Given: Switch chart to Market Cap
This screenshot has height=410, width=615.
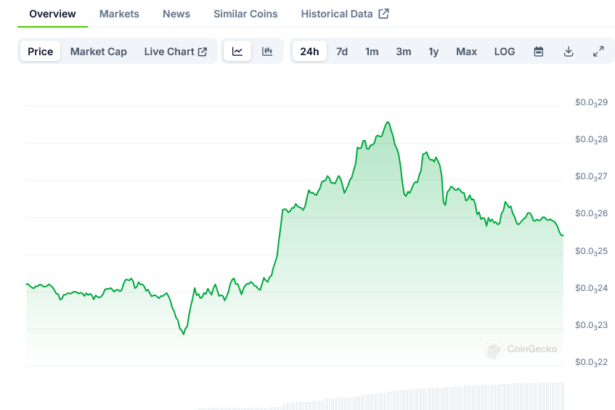Looking at the screenshot, I should pos(98,51).
